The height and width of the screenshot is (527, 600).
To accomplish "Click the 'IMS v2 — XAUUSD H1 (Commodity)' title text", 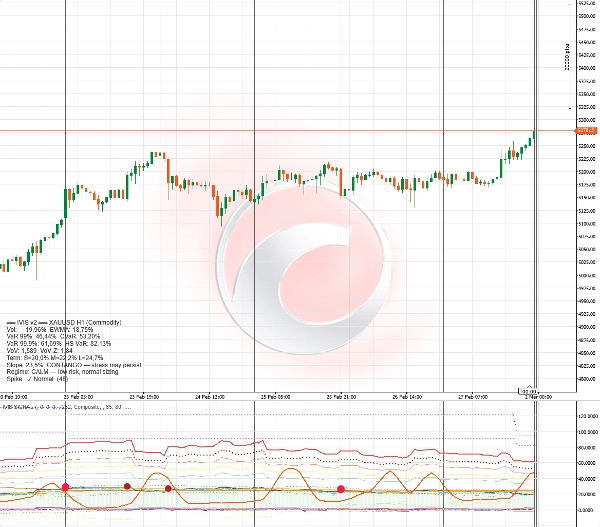I will click(x=64, y=322).
